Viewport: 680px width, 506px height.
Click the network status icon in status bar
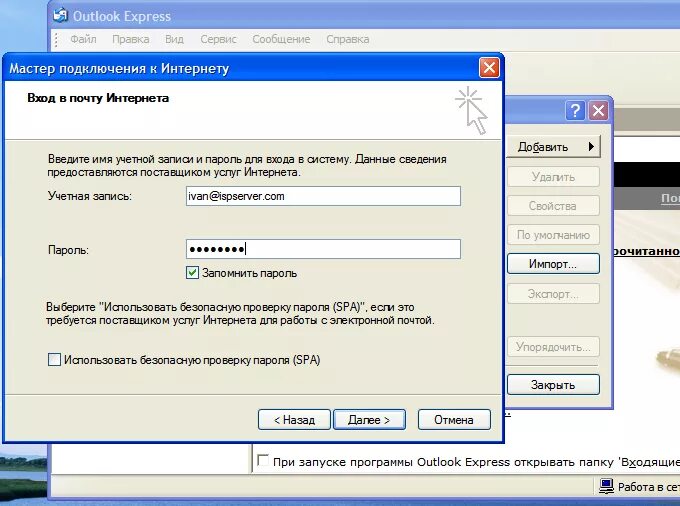click(606, 486)
